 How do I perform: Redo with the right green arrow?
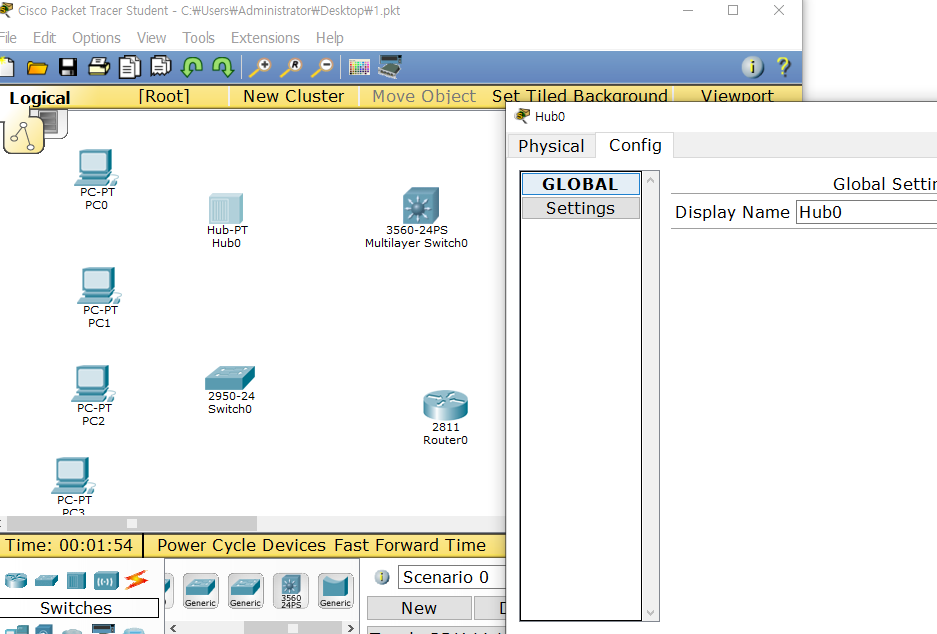click(x=223, y=67)
